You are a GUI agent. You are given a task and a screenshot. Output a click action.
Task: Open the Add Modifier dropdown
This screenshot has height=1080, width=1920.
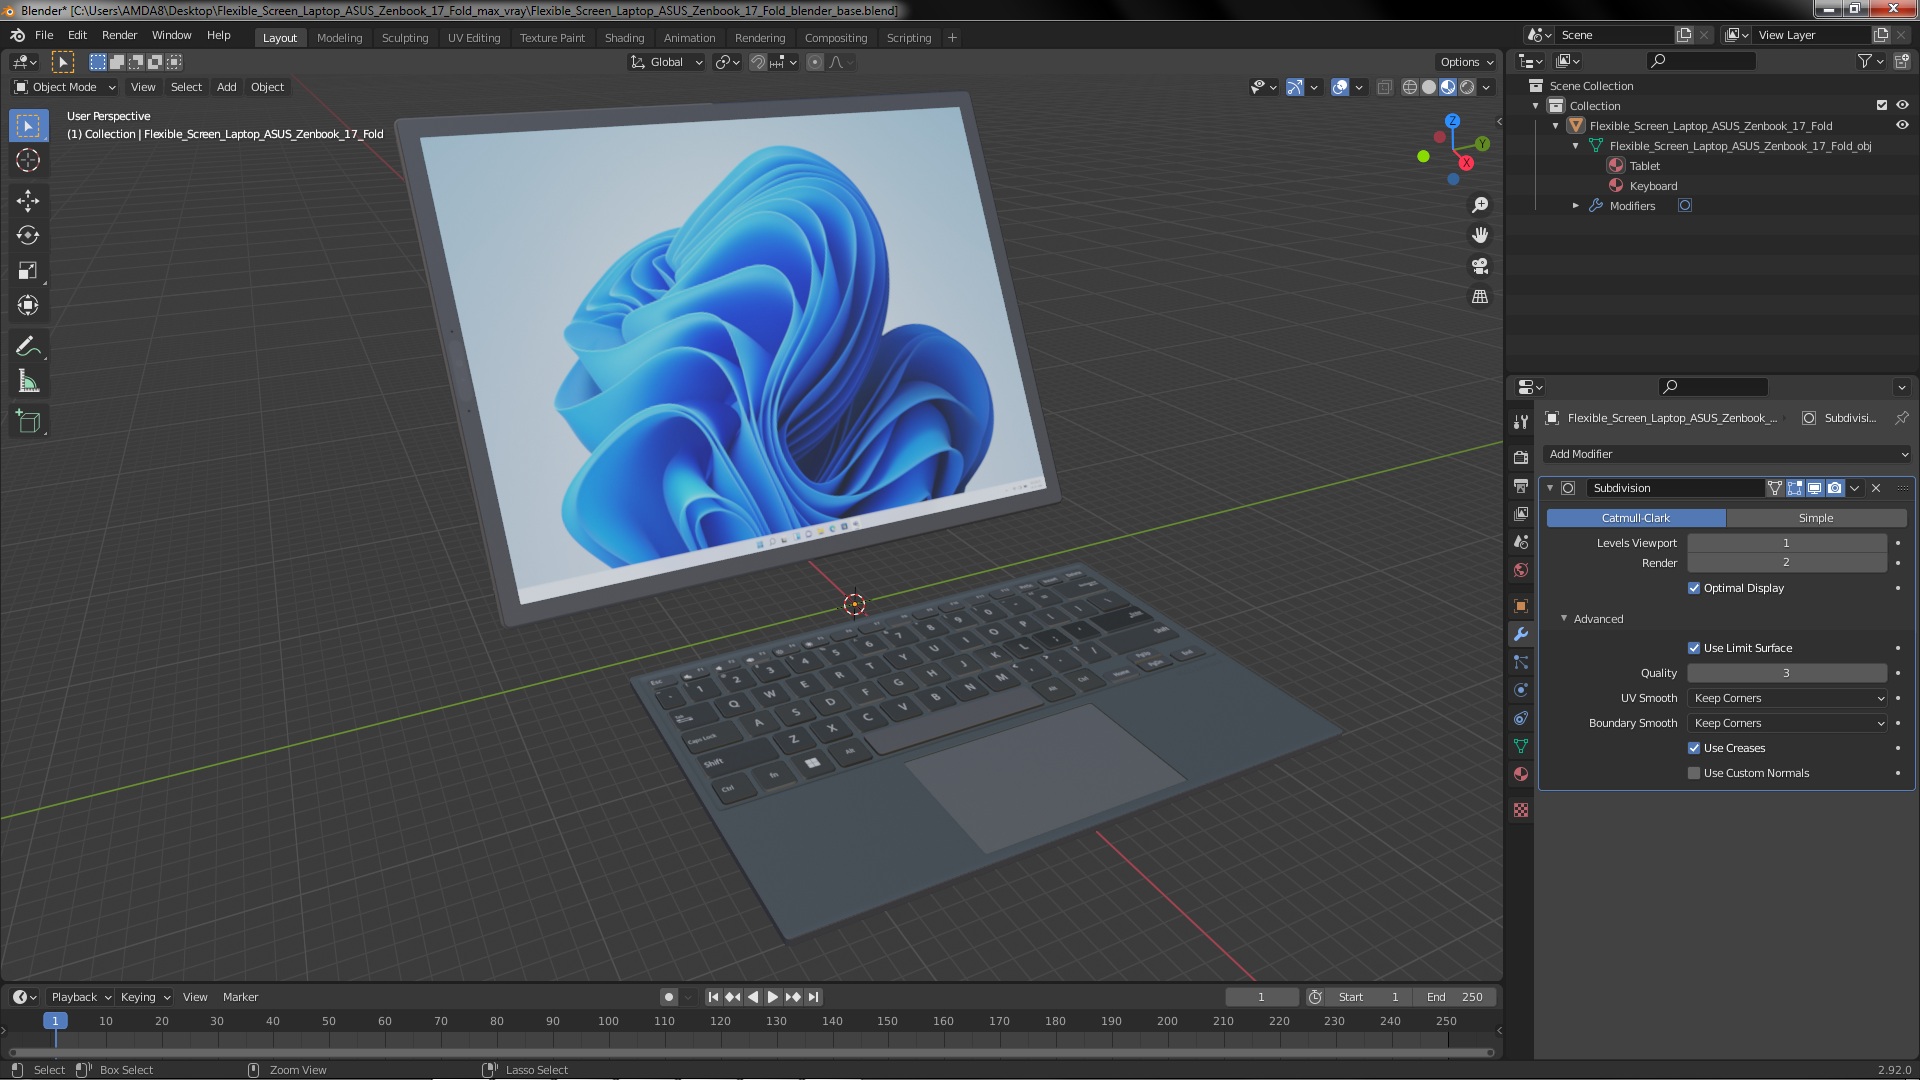coord(1727,454)
